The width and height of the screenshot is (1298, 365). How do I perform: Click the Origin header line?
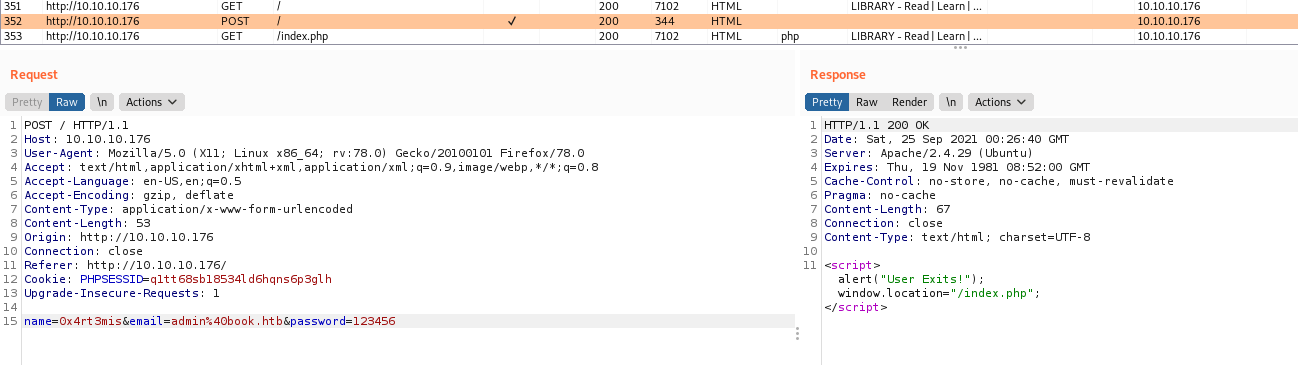pyautogui.click(x=119, y=237)
